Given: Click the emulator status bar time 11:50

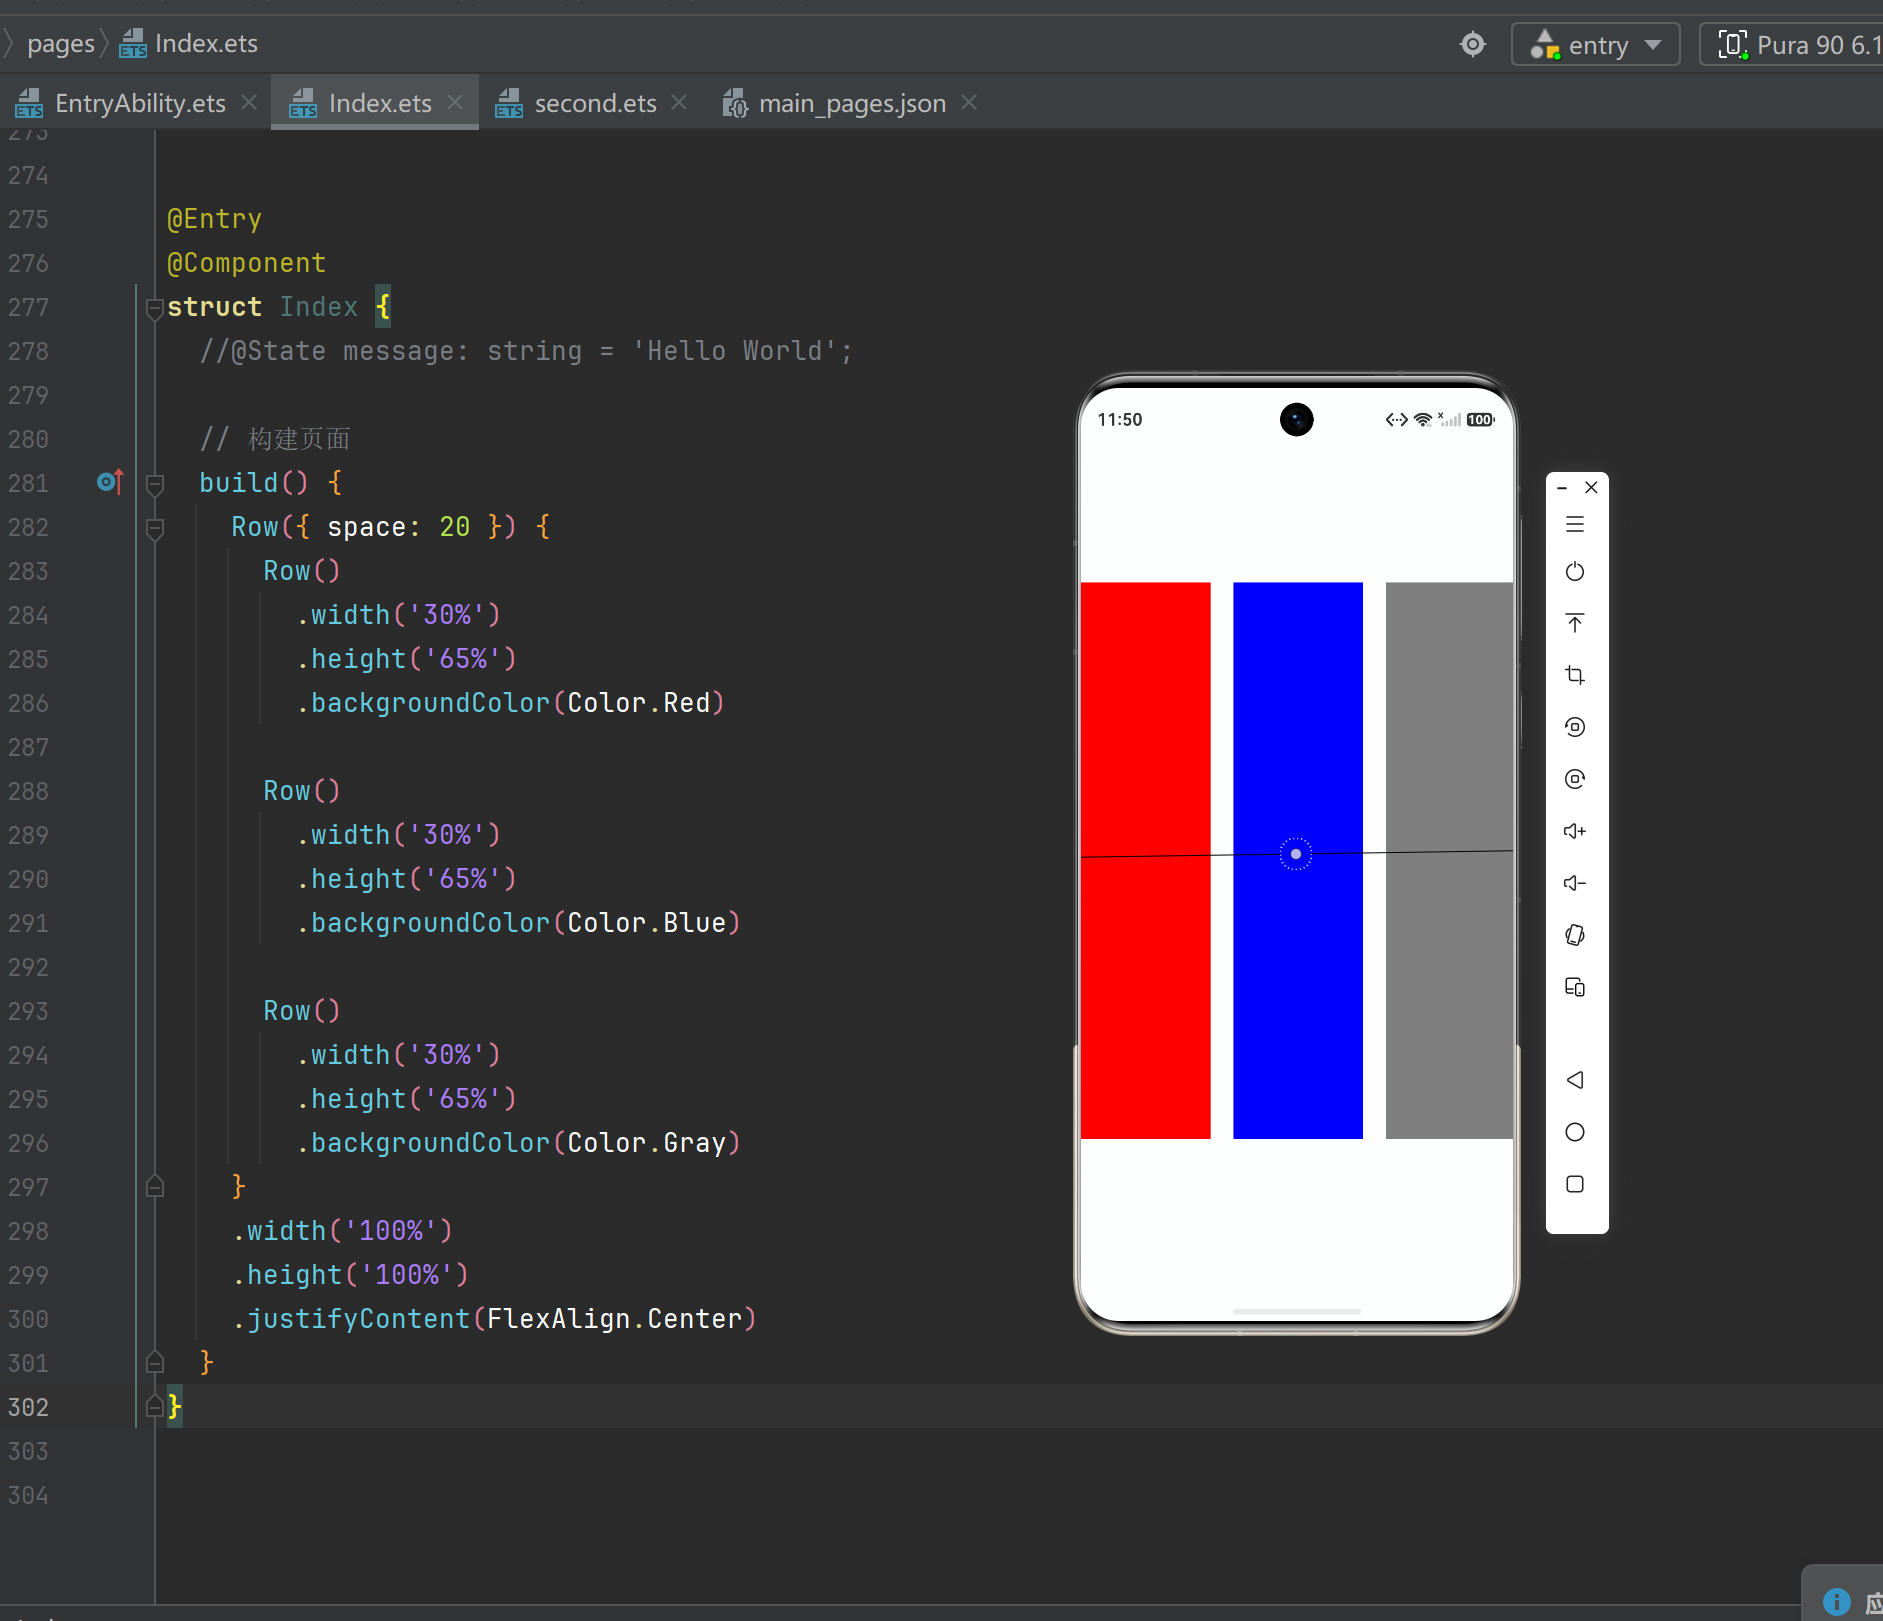Looking at the screenshot, I should [x=1119, y=420].
